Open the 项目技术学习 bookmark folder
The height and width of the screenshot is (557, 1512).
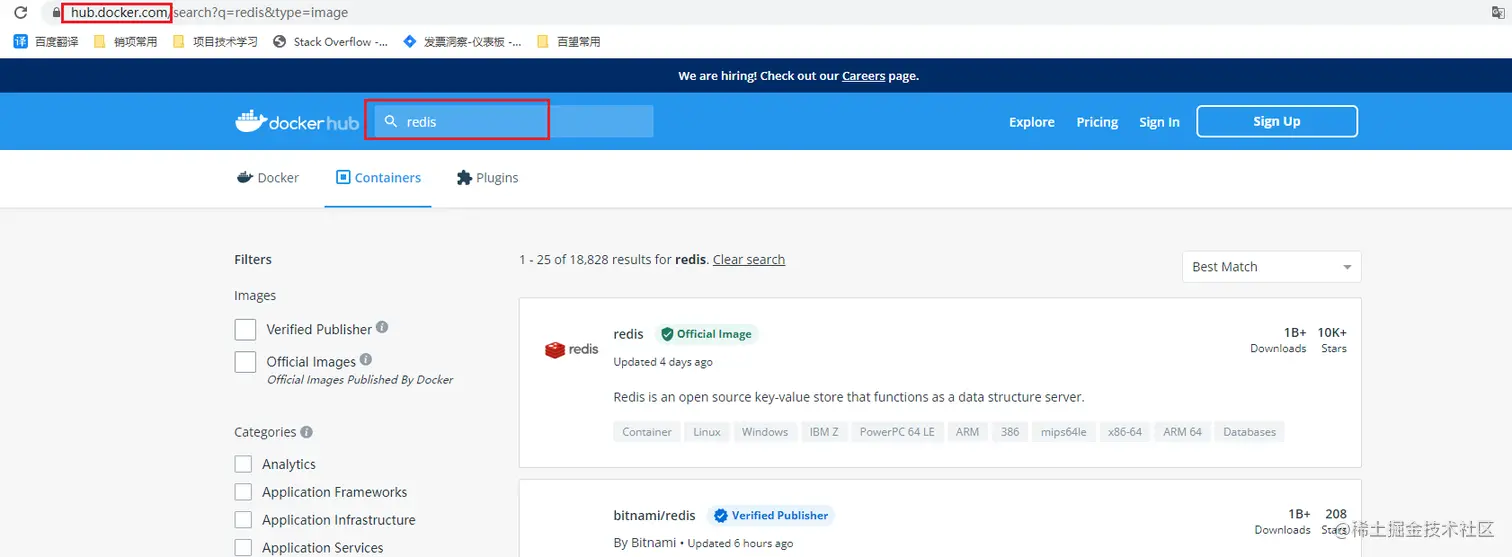pos(215,42)
